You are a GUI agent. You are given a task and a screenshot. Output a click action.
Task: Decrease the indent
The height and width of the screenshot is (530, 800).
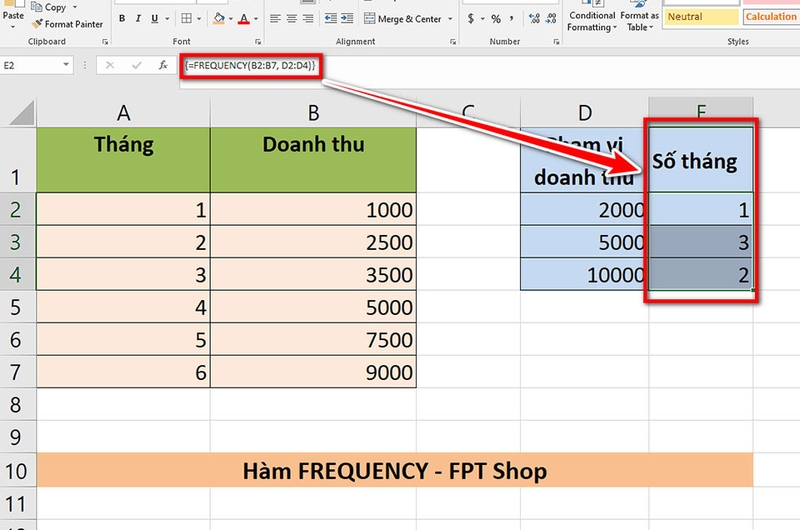pos(331,19)
